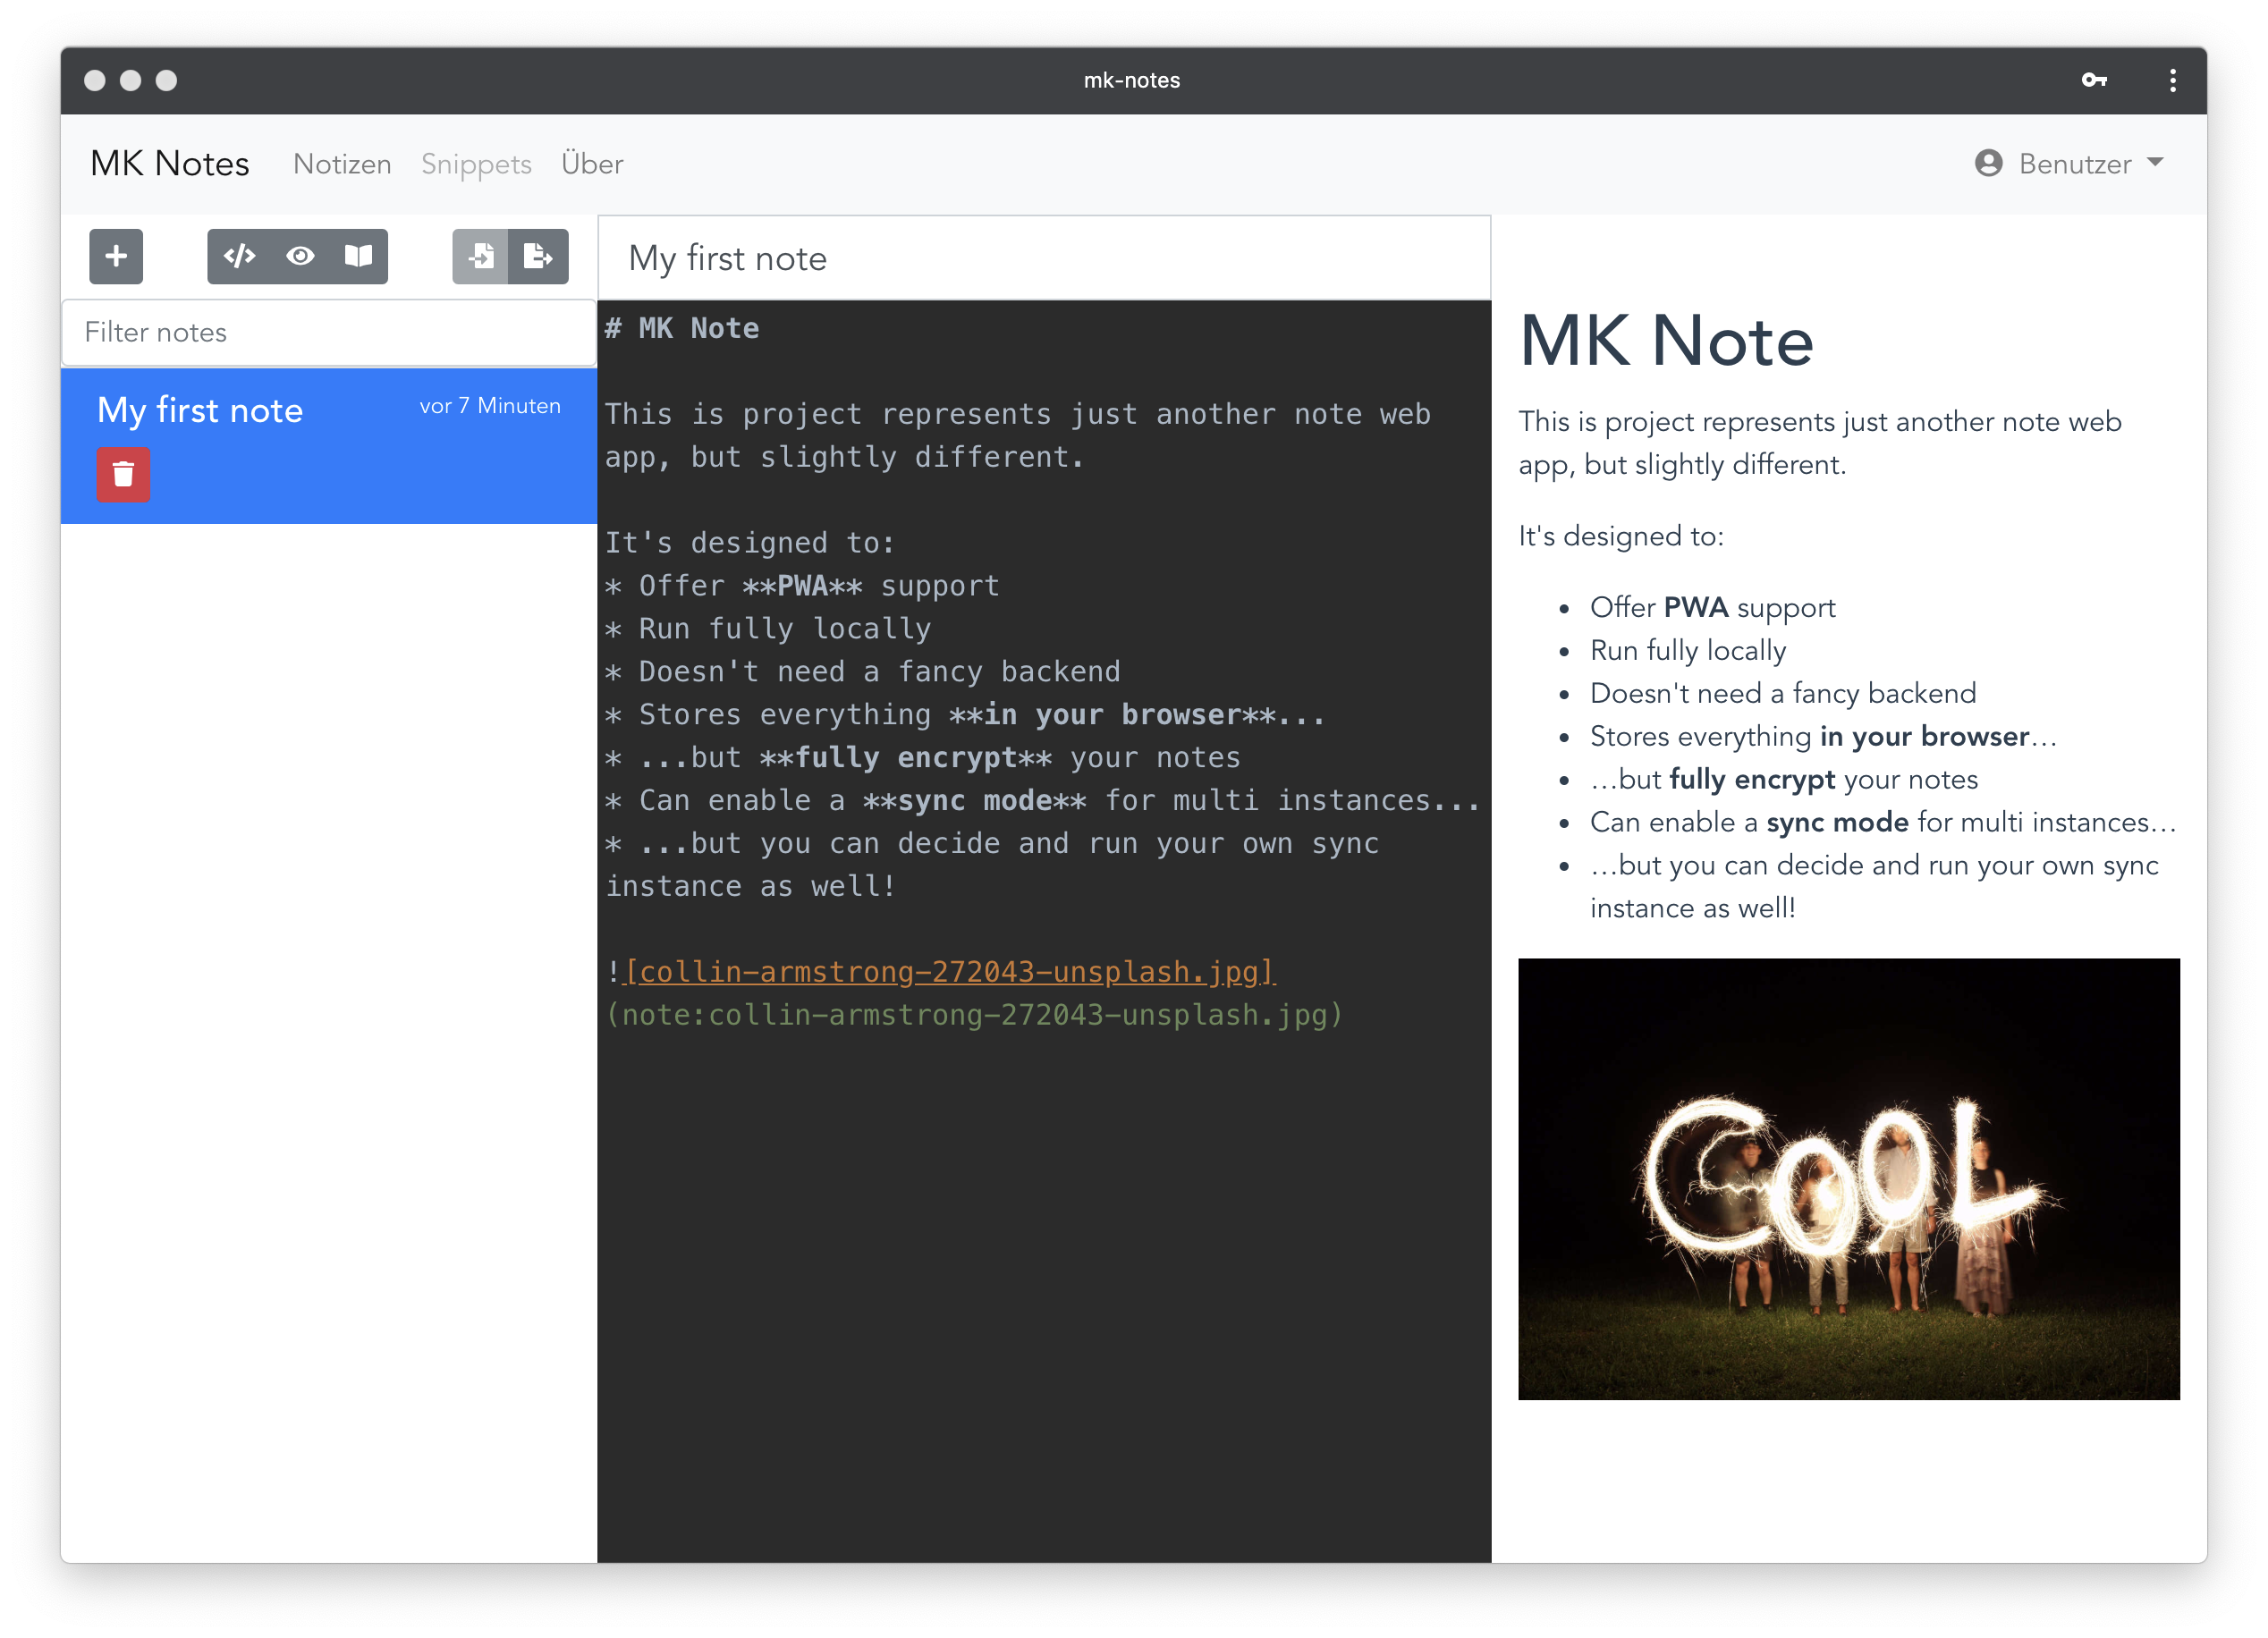
Task: Click the user avatar icon
Action: [1988, 163]
